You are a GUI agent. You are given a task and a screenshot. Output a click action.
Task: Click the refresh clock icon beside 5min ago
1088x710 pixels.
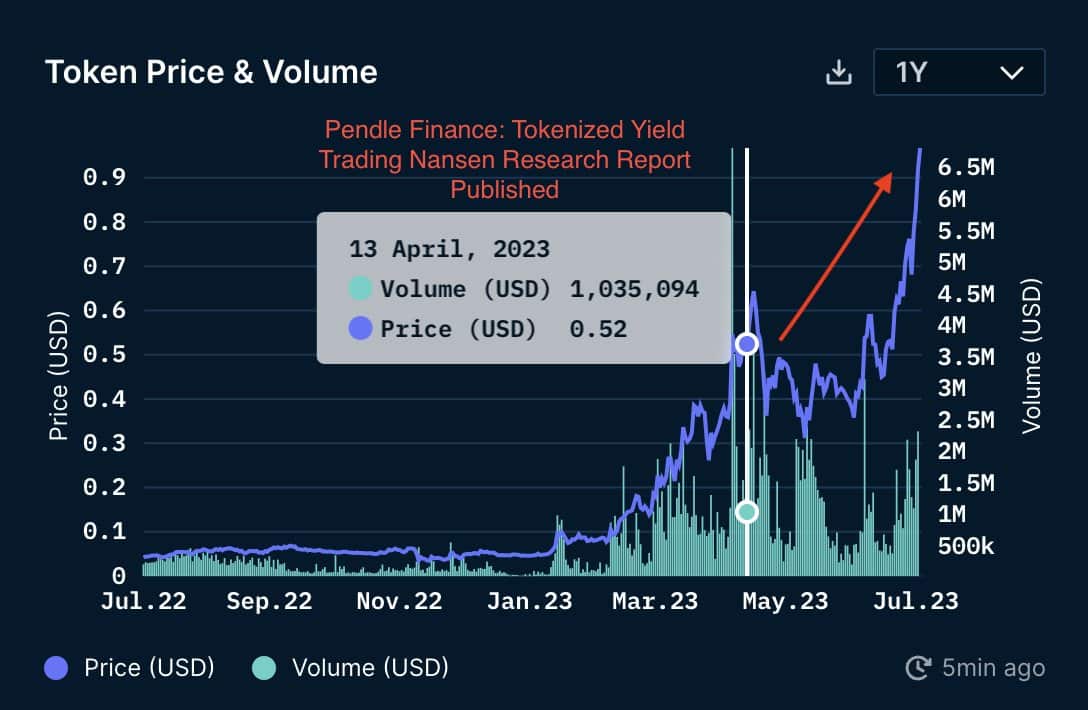click(x=918, y=668)
